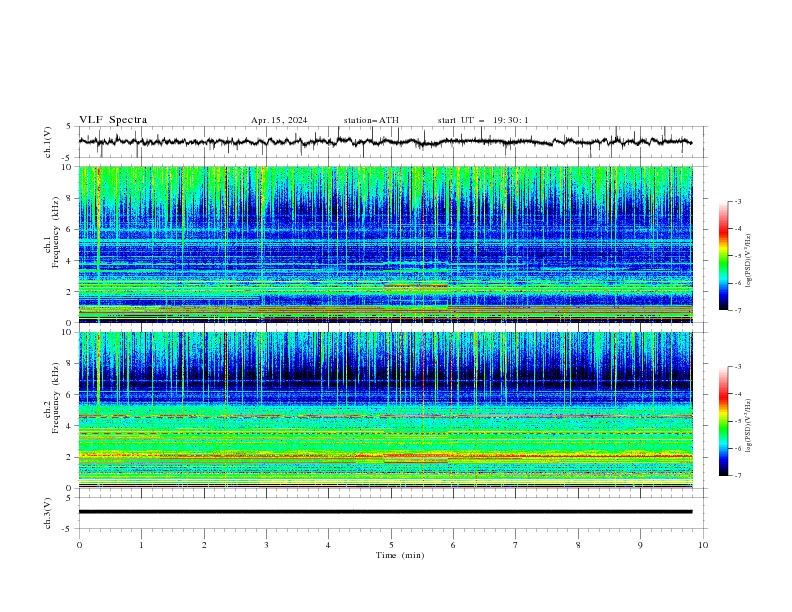Click the lower PSD color scale bar

(x=723, y=421)
